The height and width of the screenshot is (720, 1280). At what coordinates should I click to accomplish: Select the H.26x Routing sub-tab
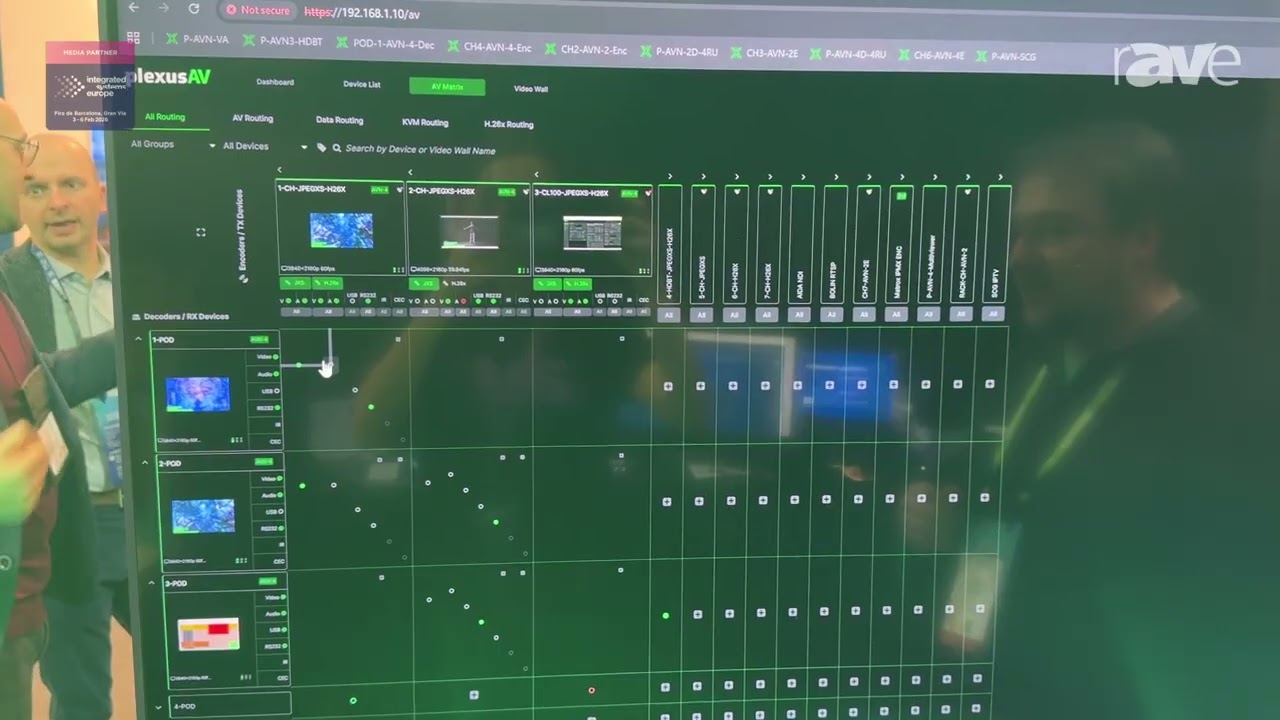click(x=508, y=124)
